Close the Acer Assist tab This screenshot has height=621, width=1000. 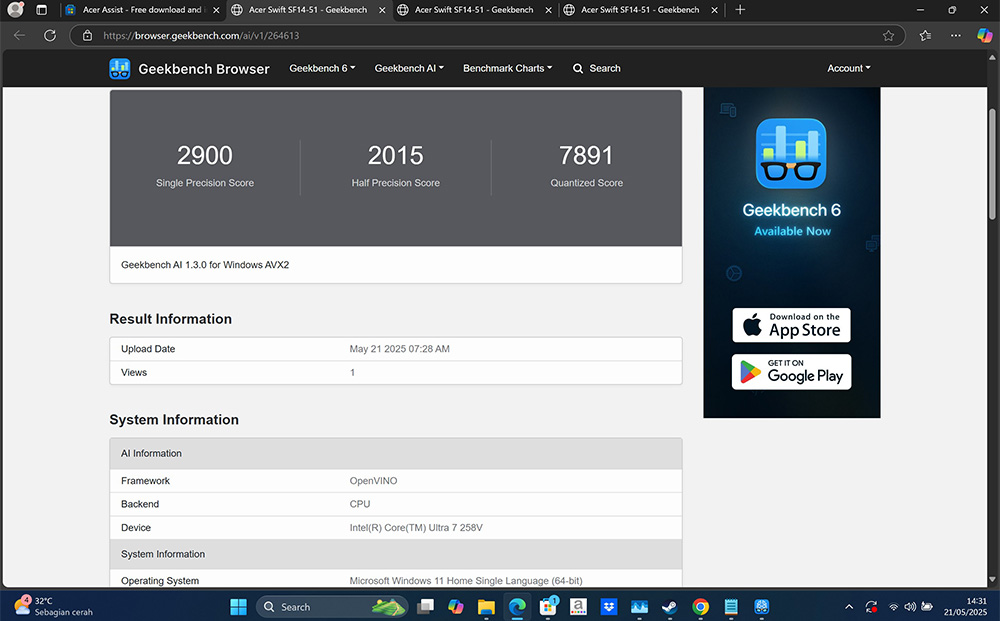216,10
